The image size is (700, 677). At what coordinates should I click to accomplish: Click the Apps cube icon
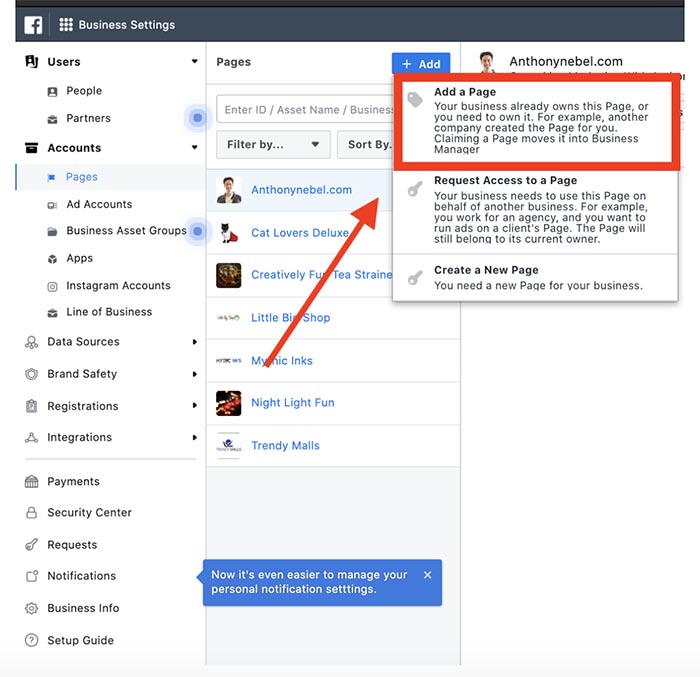[52, 259]
